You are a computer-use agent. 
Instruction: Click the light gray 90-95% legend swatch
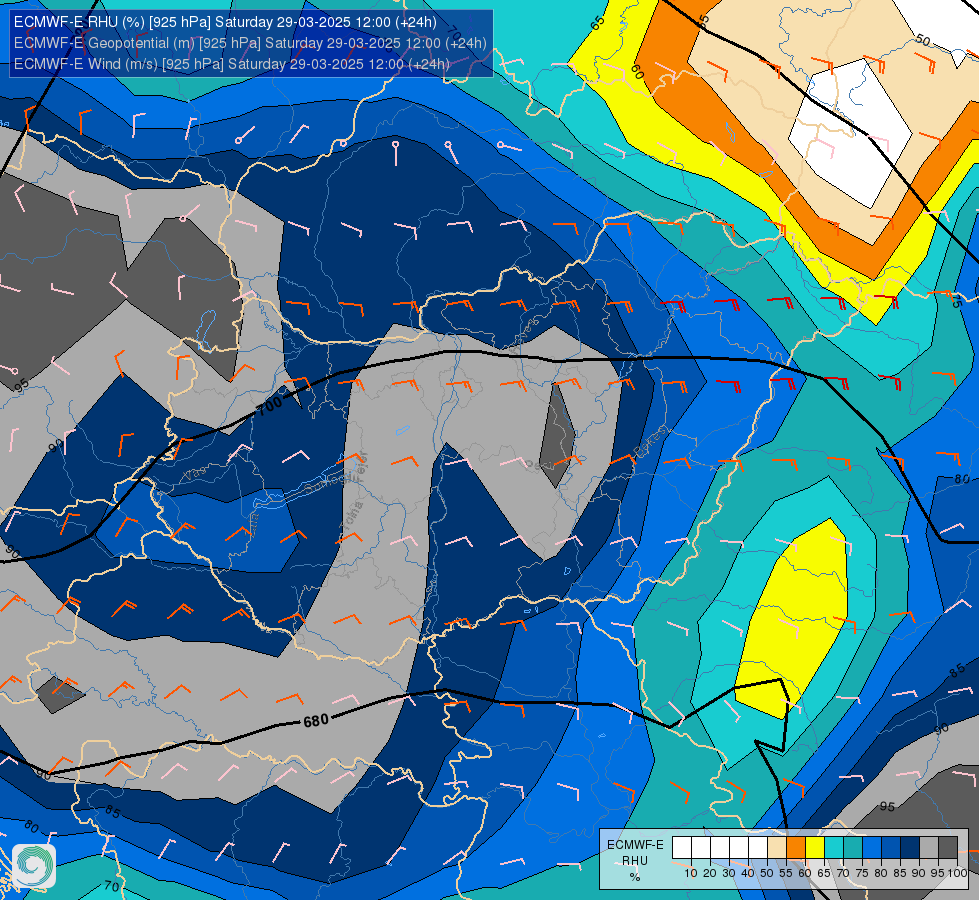pyautogui.click(x=929, y=848)
